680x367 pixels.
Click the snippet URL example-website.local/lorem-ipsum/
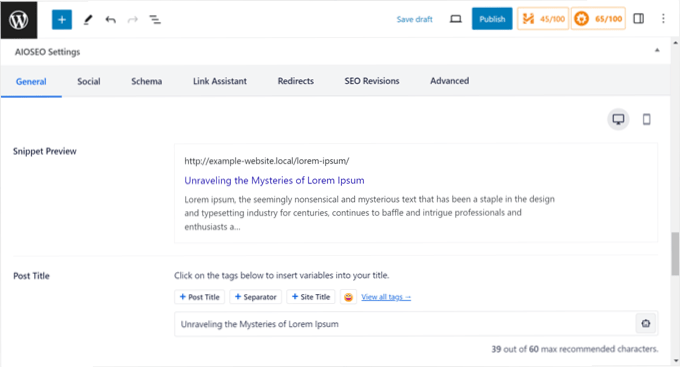267,161
